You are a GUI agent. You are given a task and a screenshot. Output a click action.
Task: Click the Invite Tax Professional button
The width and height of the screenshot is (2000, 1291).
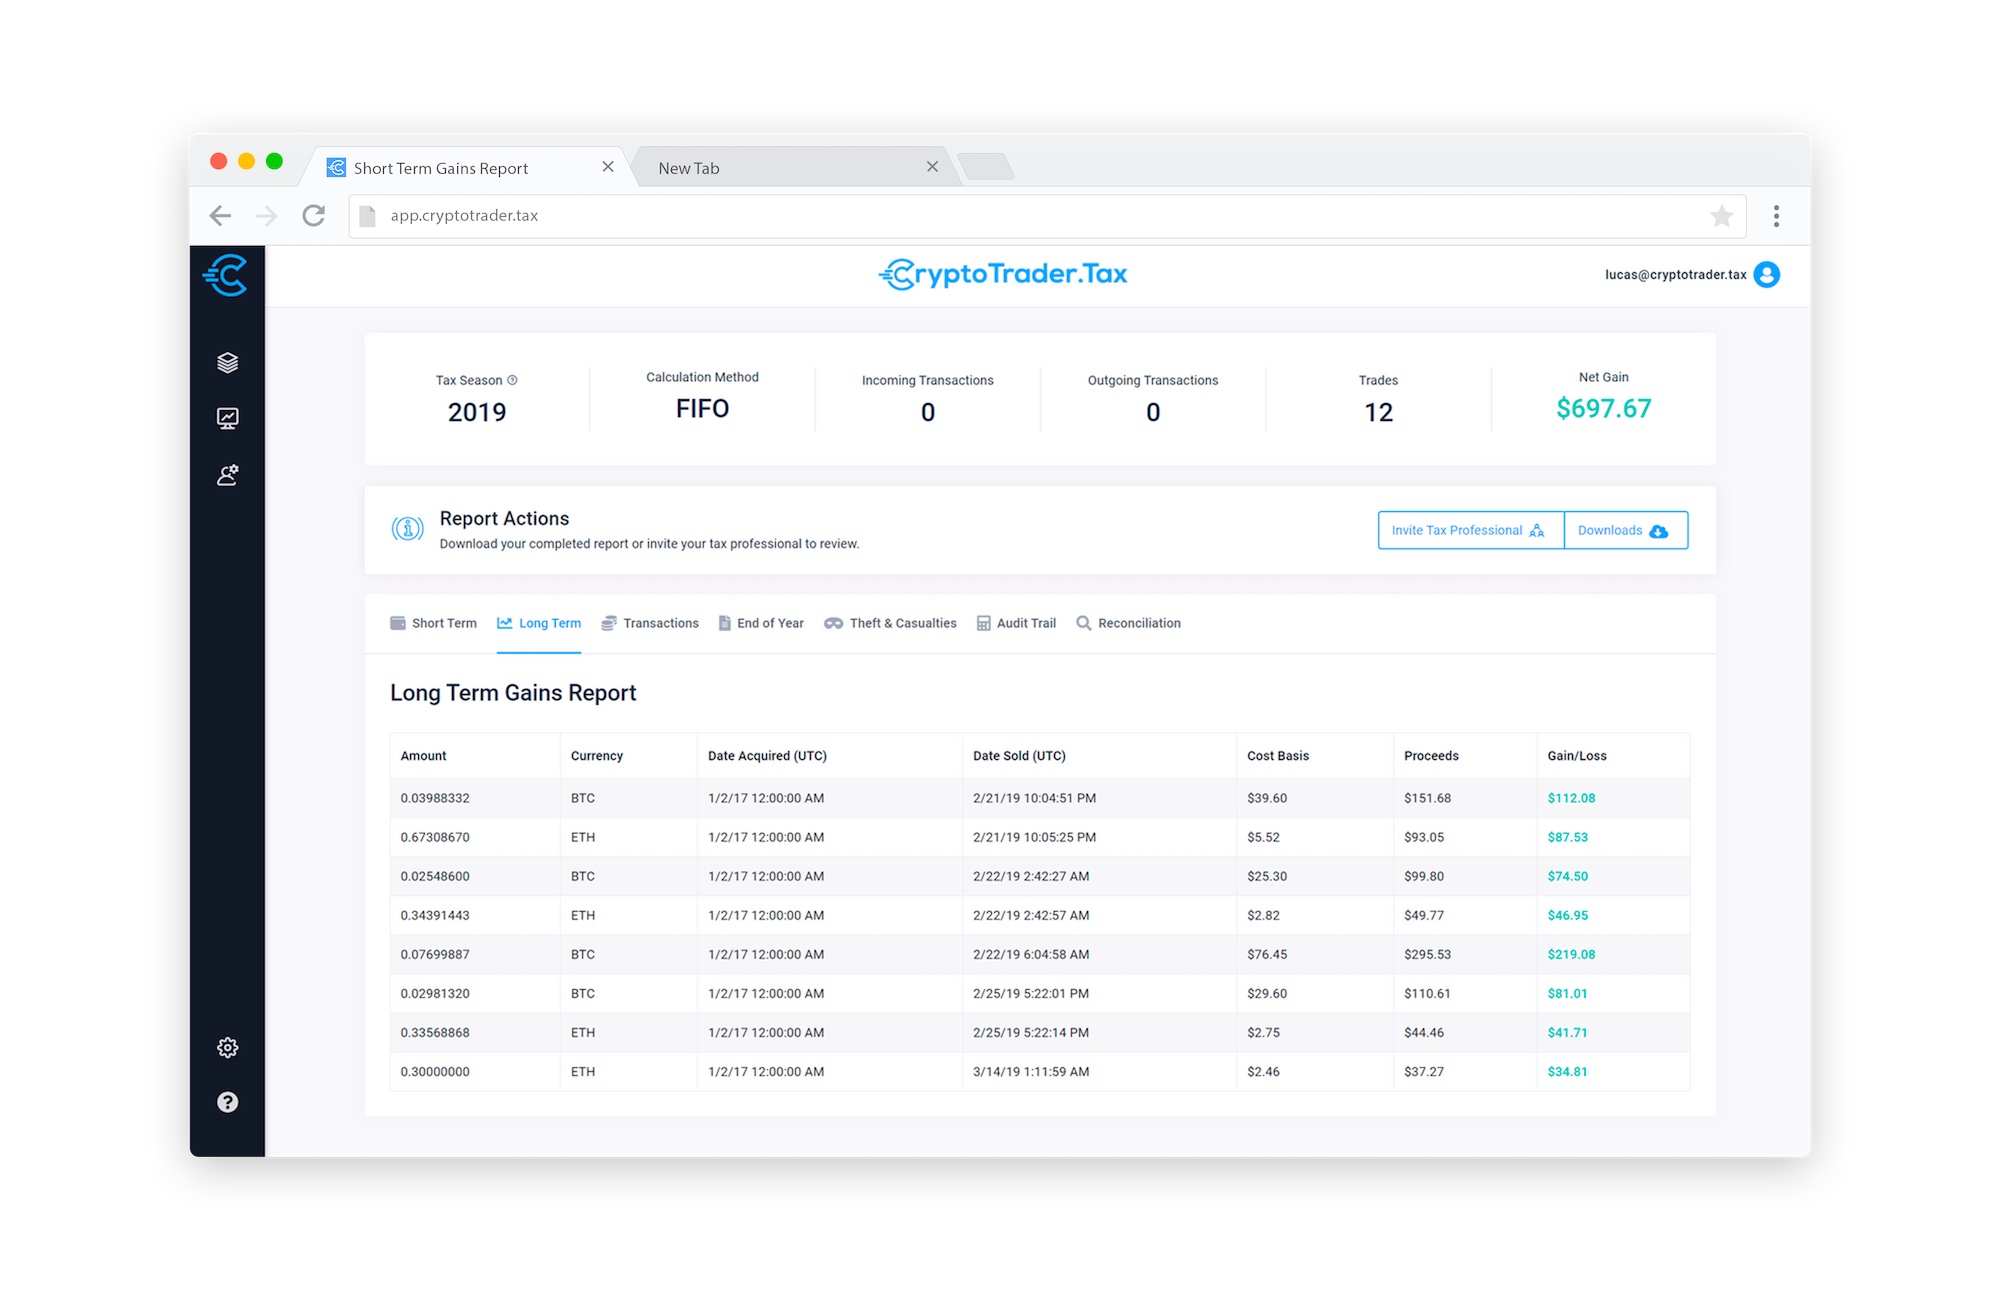pos(1468,530)
